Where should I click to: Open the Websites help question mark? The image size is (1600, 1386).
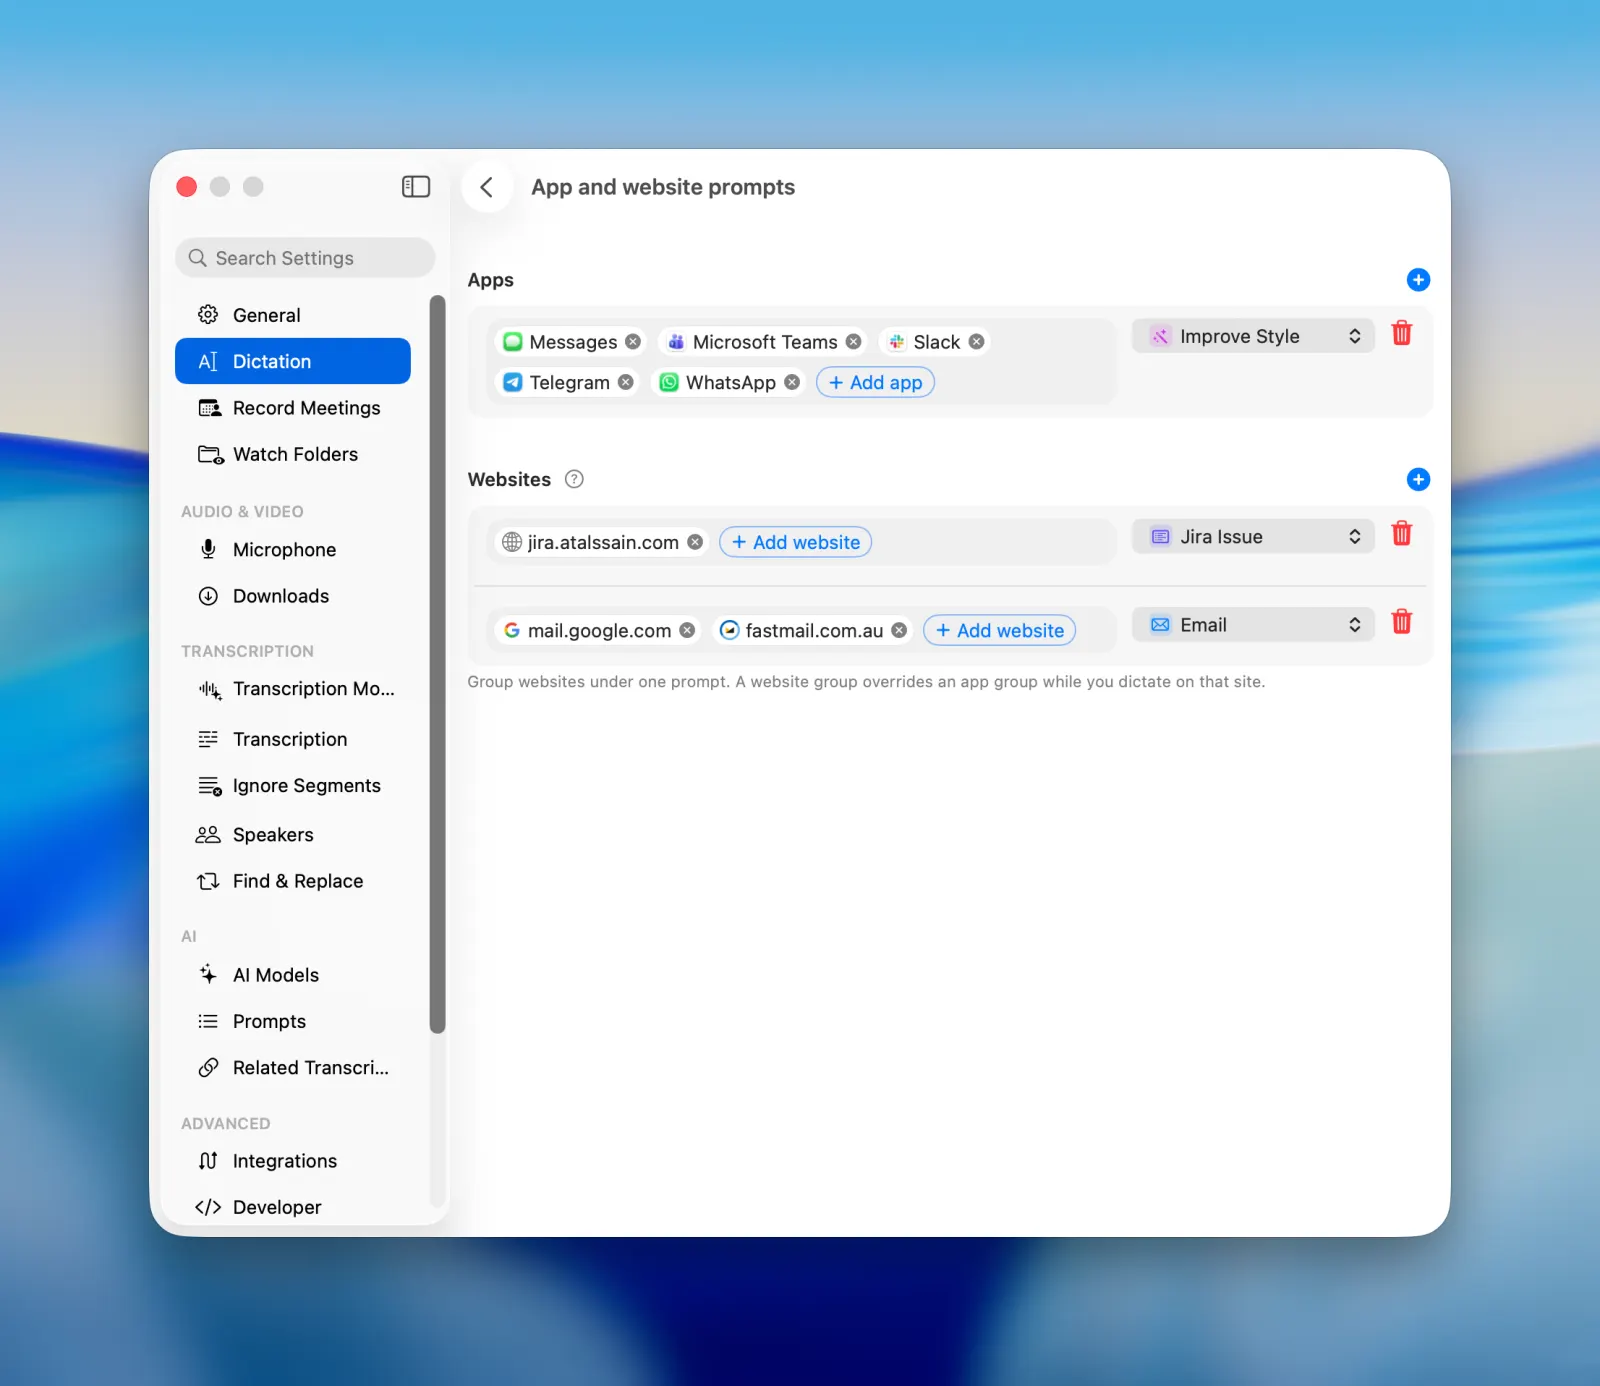click(574, 479)
